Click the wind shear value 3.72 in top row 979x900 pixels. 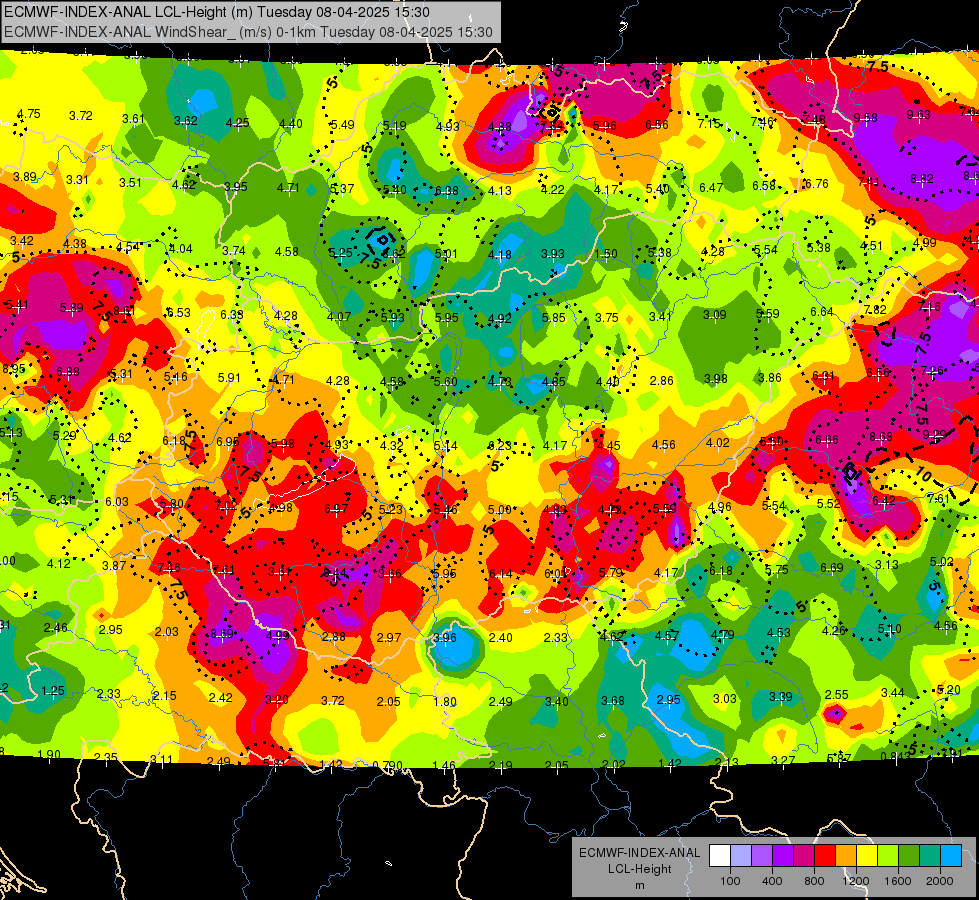point(81,116)
